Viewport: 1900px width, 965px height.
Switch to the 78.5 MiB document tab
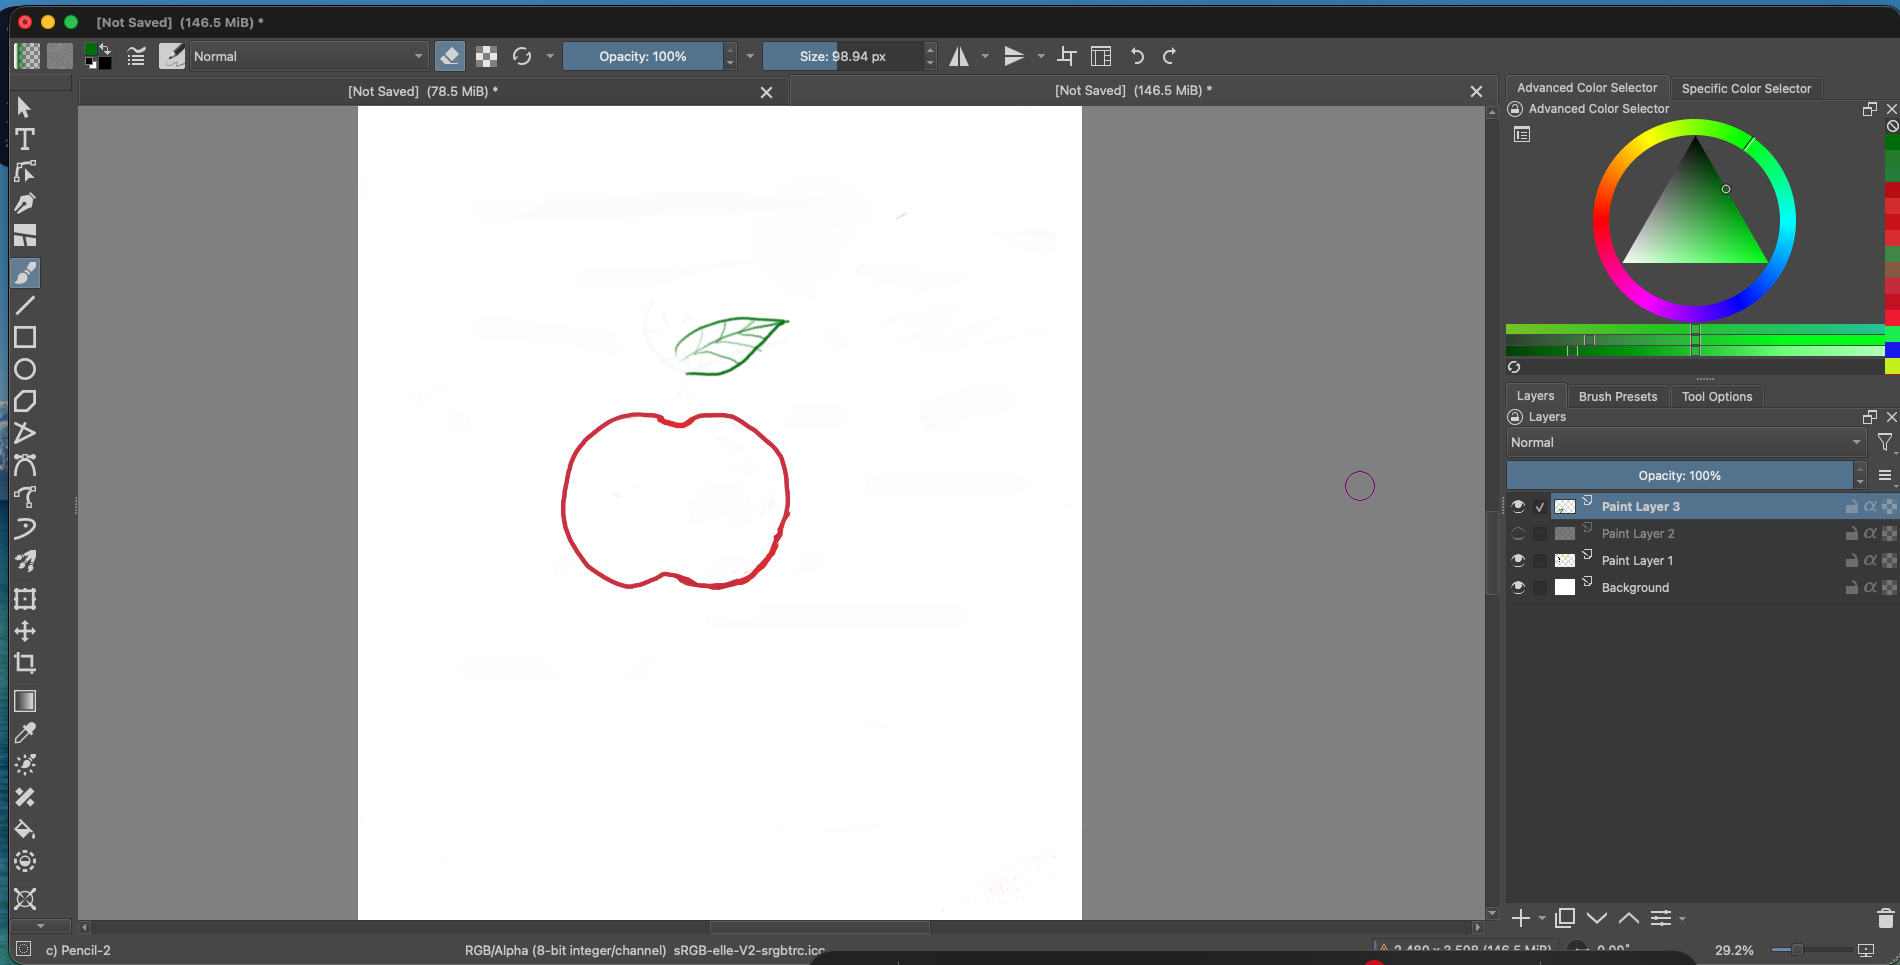423,91
